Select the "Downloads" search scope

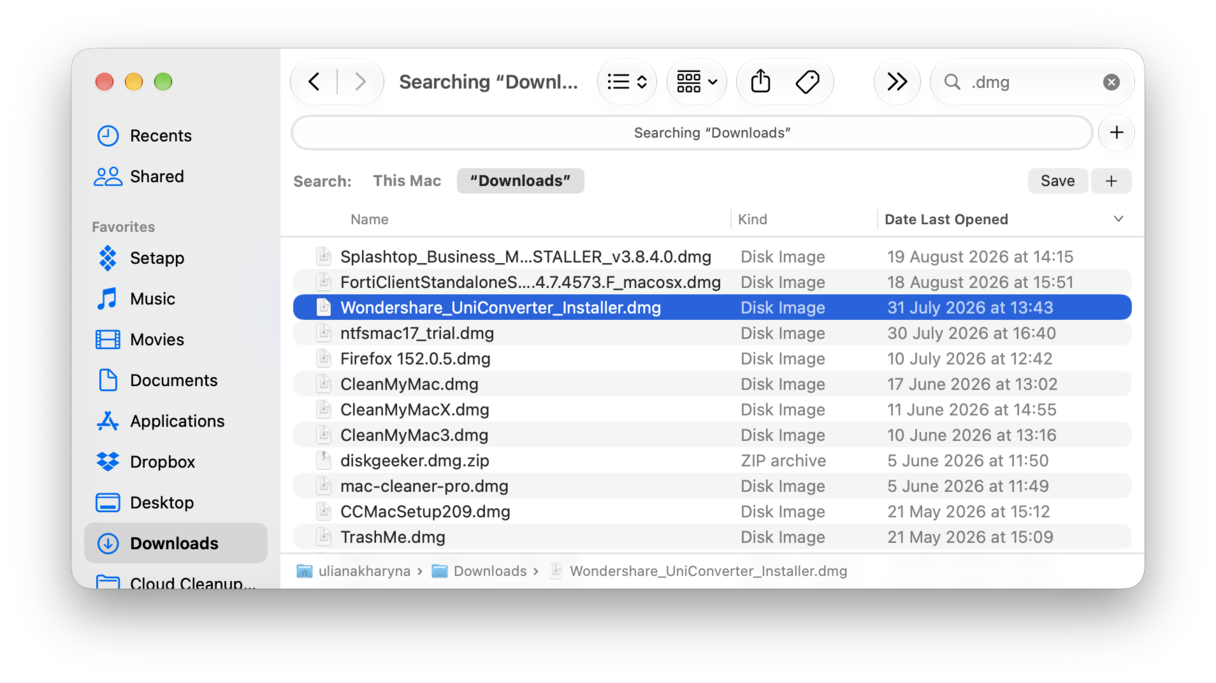tap(520, 181)
